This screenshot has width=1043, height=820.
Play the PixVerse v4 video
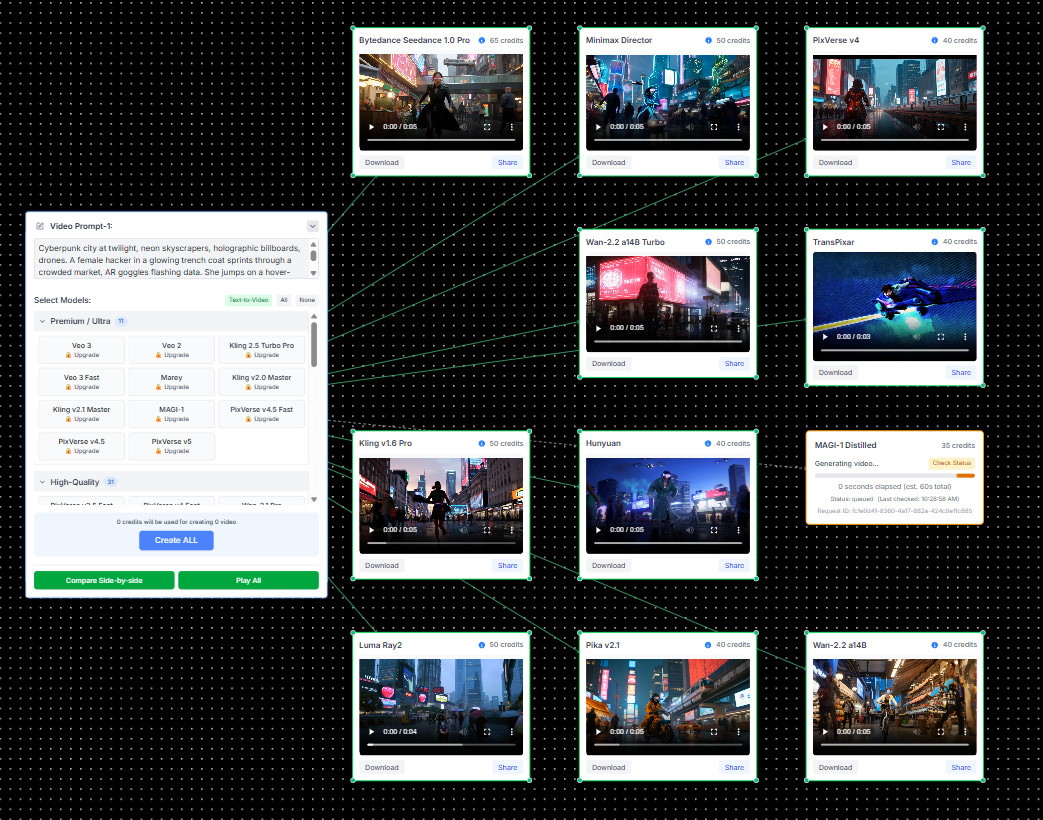point(825,127)
